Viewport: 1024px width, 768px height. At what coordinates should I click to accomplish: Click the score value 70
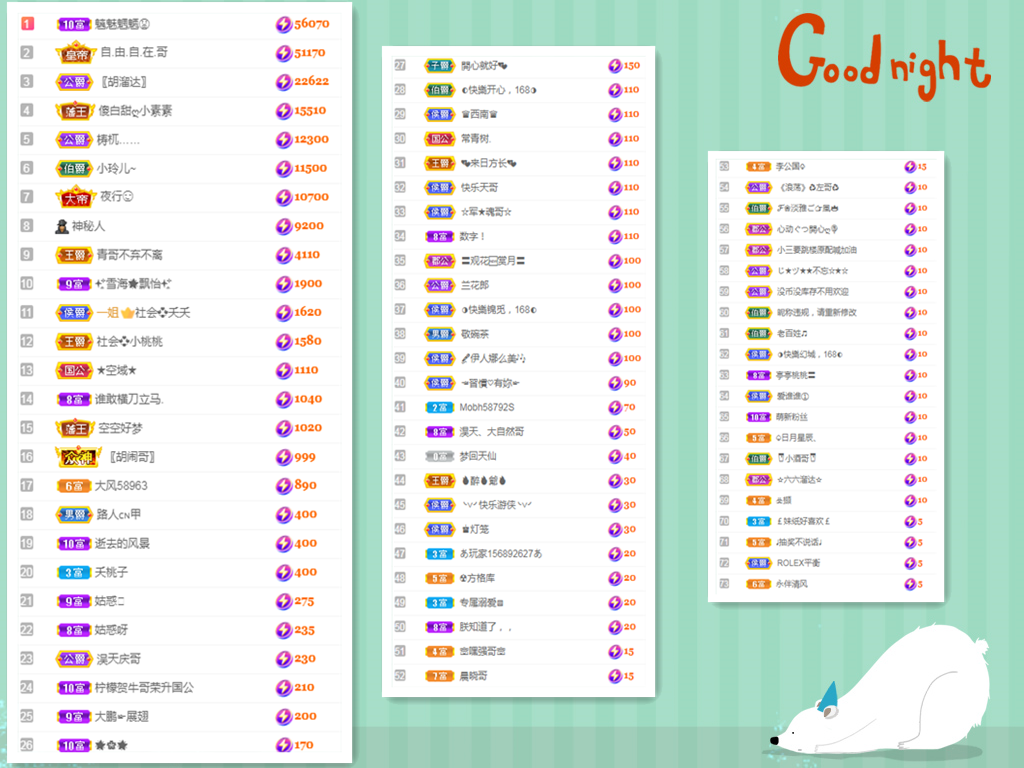click(x=630, y=408)
